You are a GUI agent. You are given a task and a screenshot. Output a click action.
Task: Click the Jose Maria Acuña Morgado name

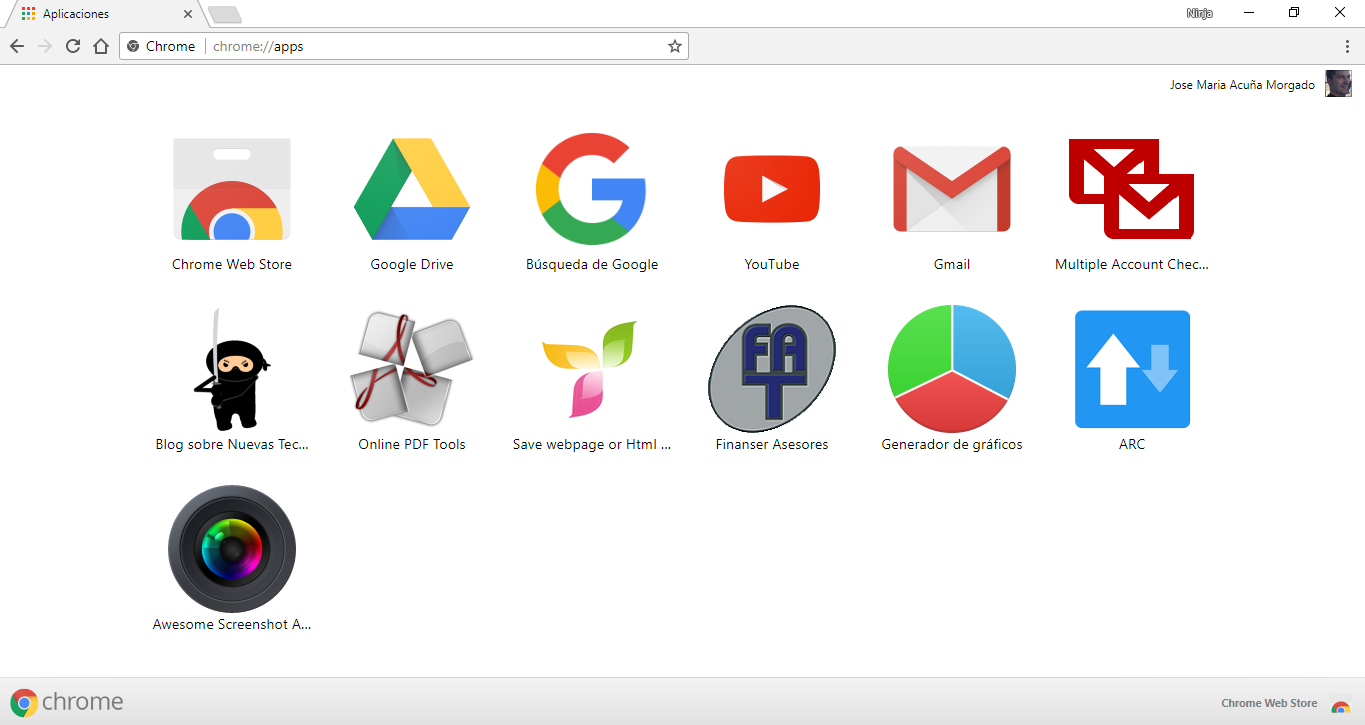1242,85
